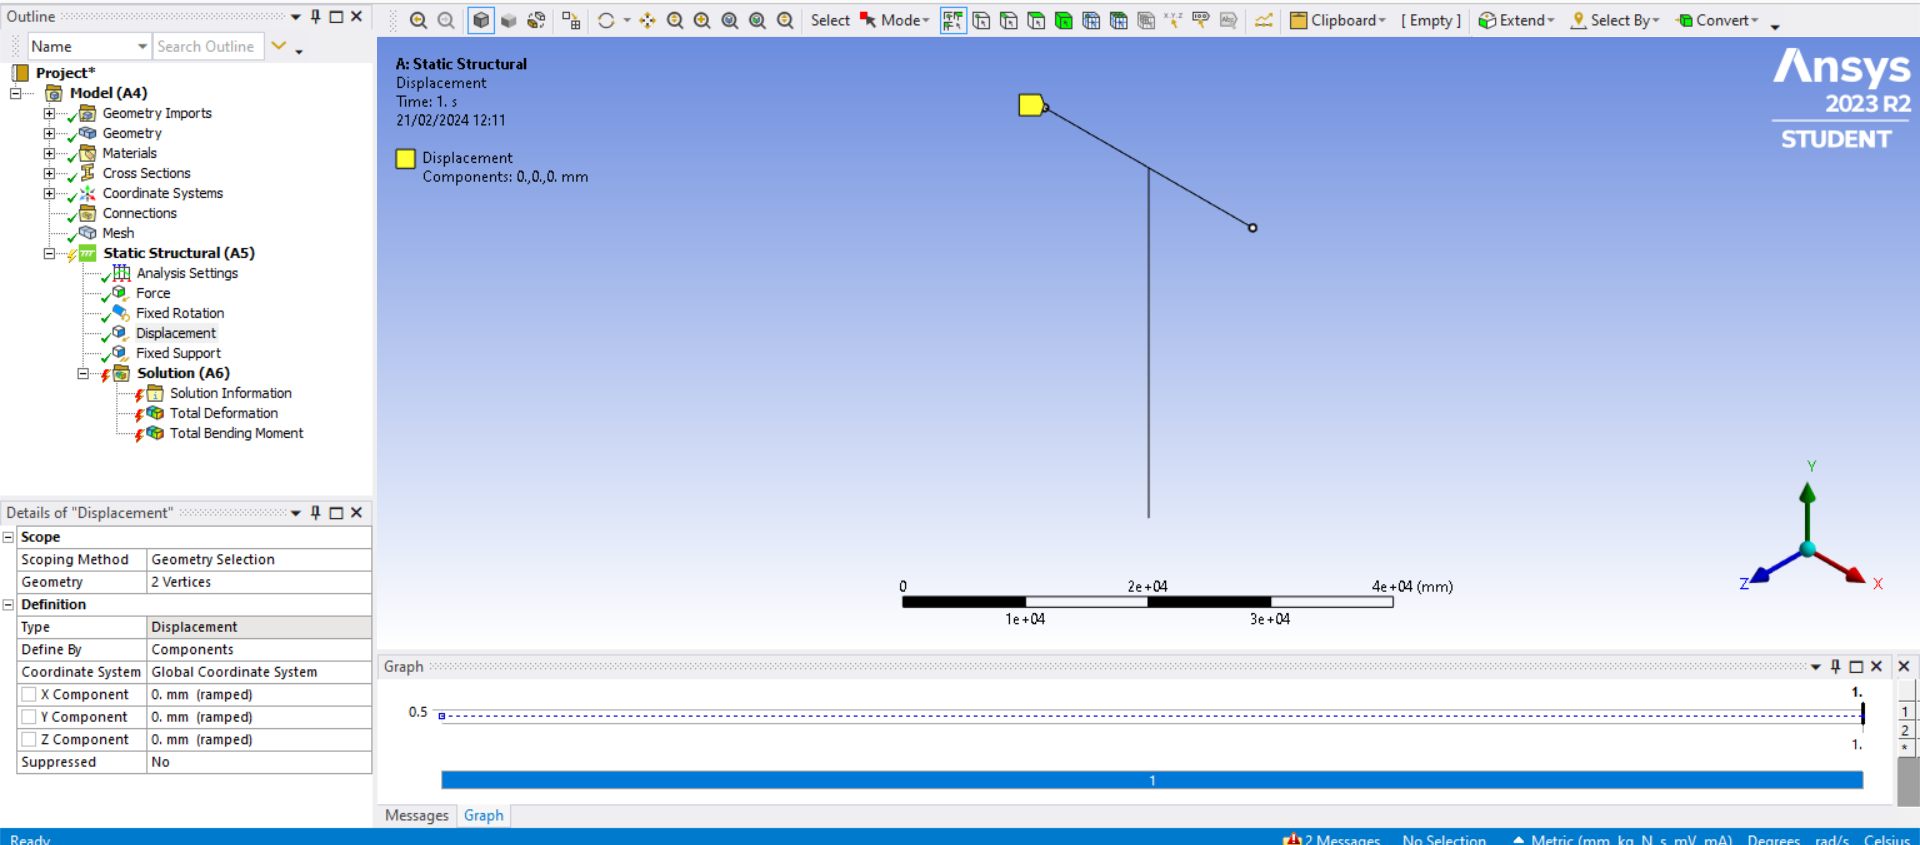Open the Convert menu

click(x=1717, y=20)
